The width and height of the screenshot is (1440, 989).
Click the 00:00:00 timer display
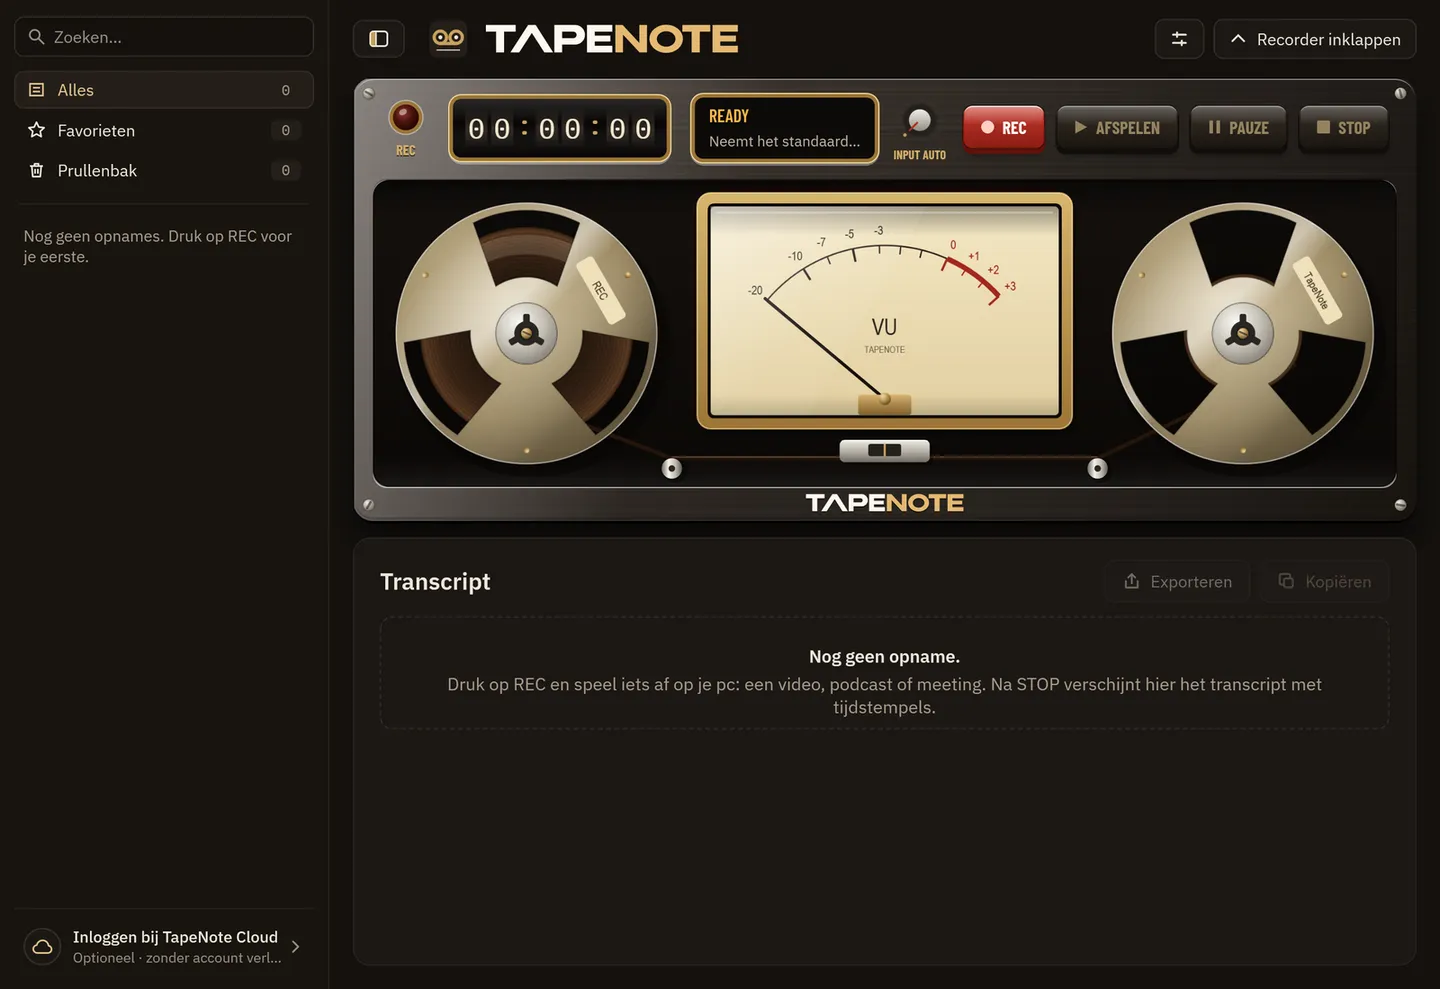coord(560,128)
